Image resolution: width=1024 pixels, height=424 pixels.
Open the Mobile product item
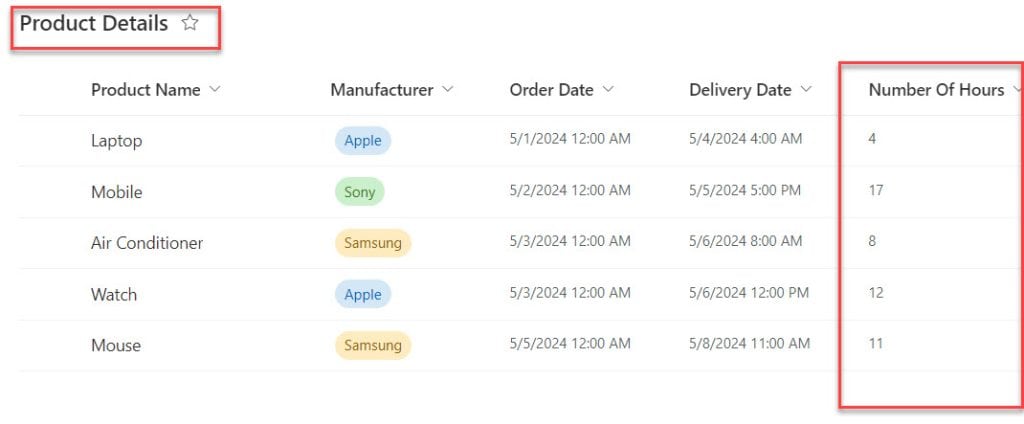coord(116,192)
